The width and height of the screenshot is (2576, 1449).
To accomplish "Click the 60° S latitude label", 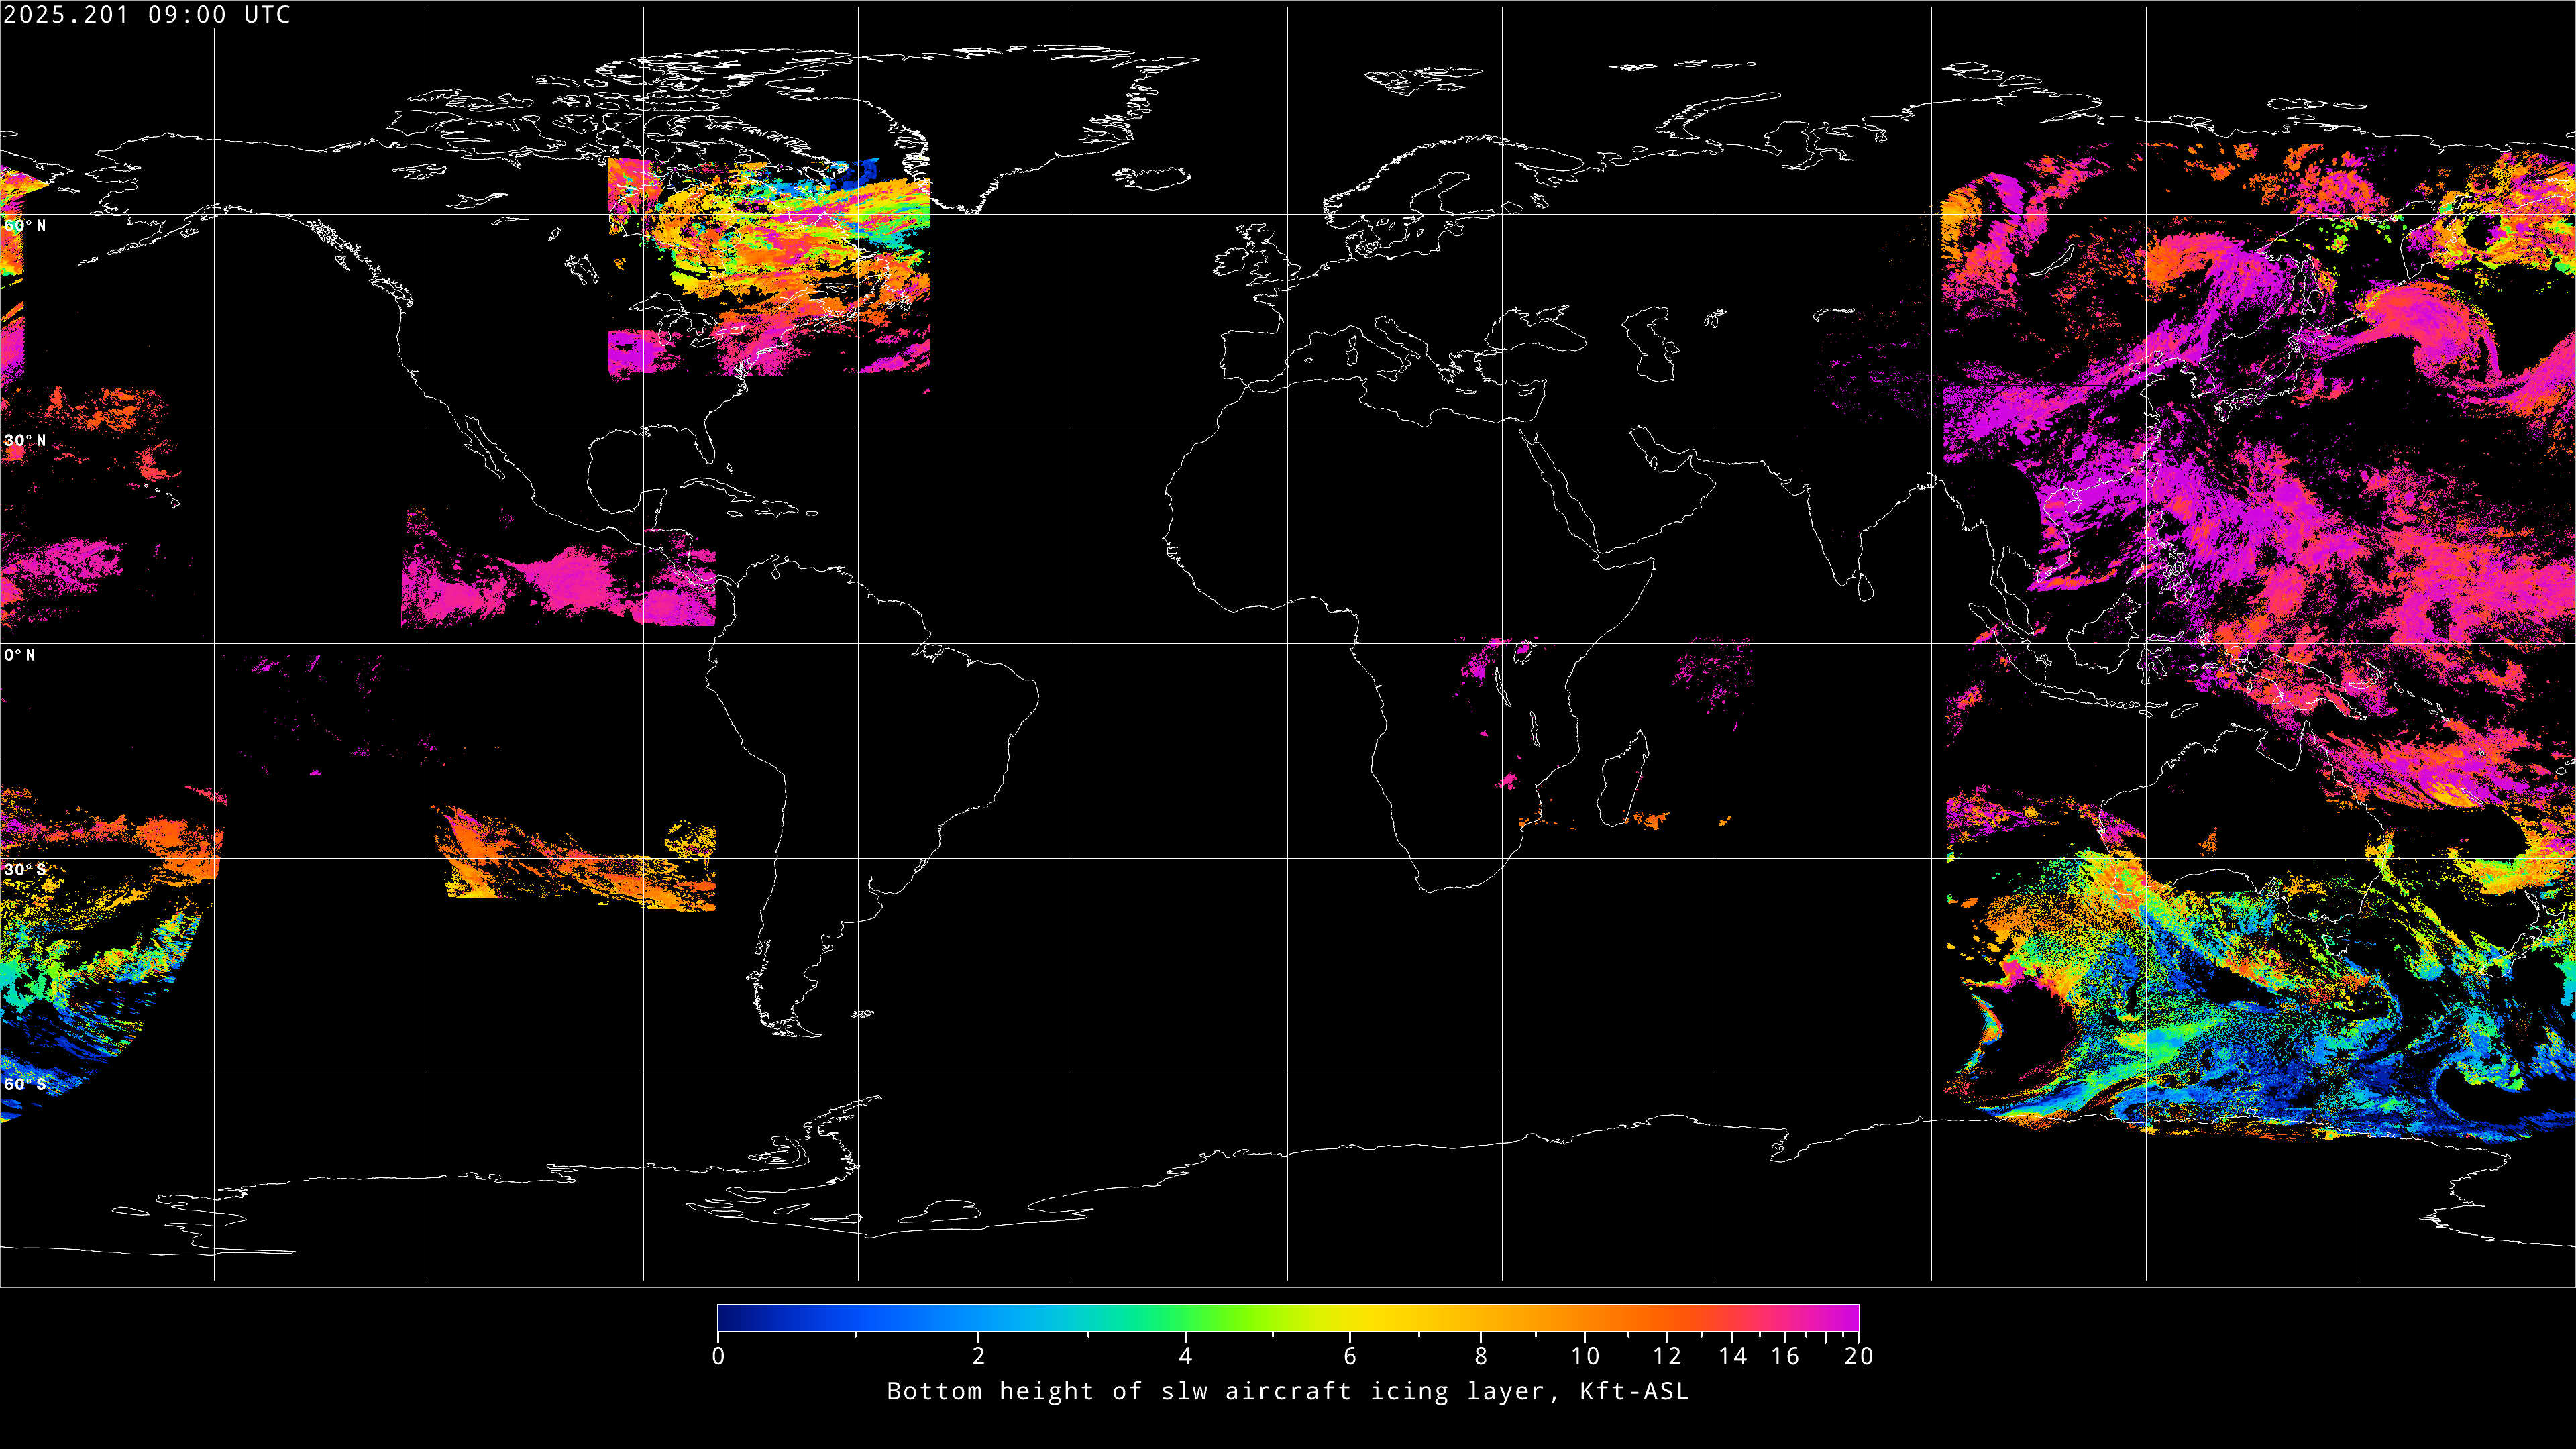I will (25, 1085).
